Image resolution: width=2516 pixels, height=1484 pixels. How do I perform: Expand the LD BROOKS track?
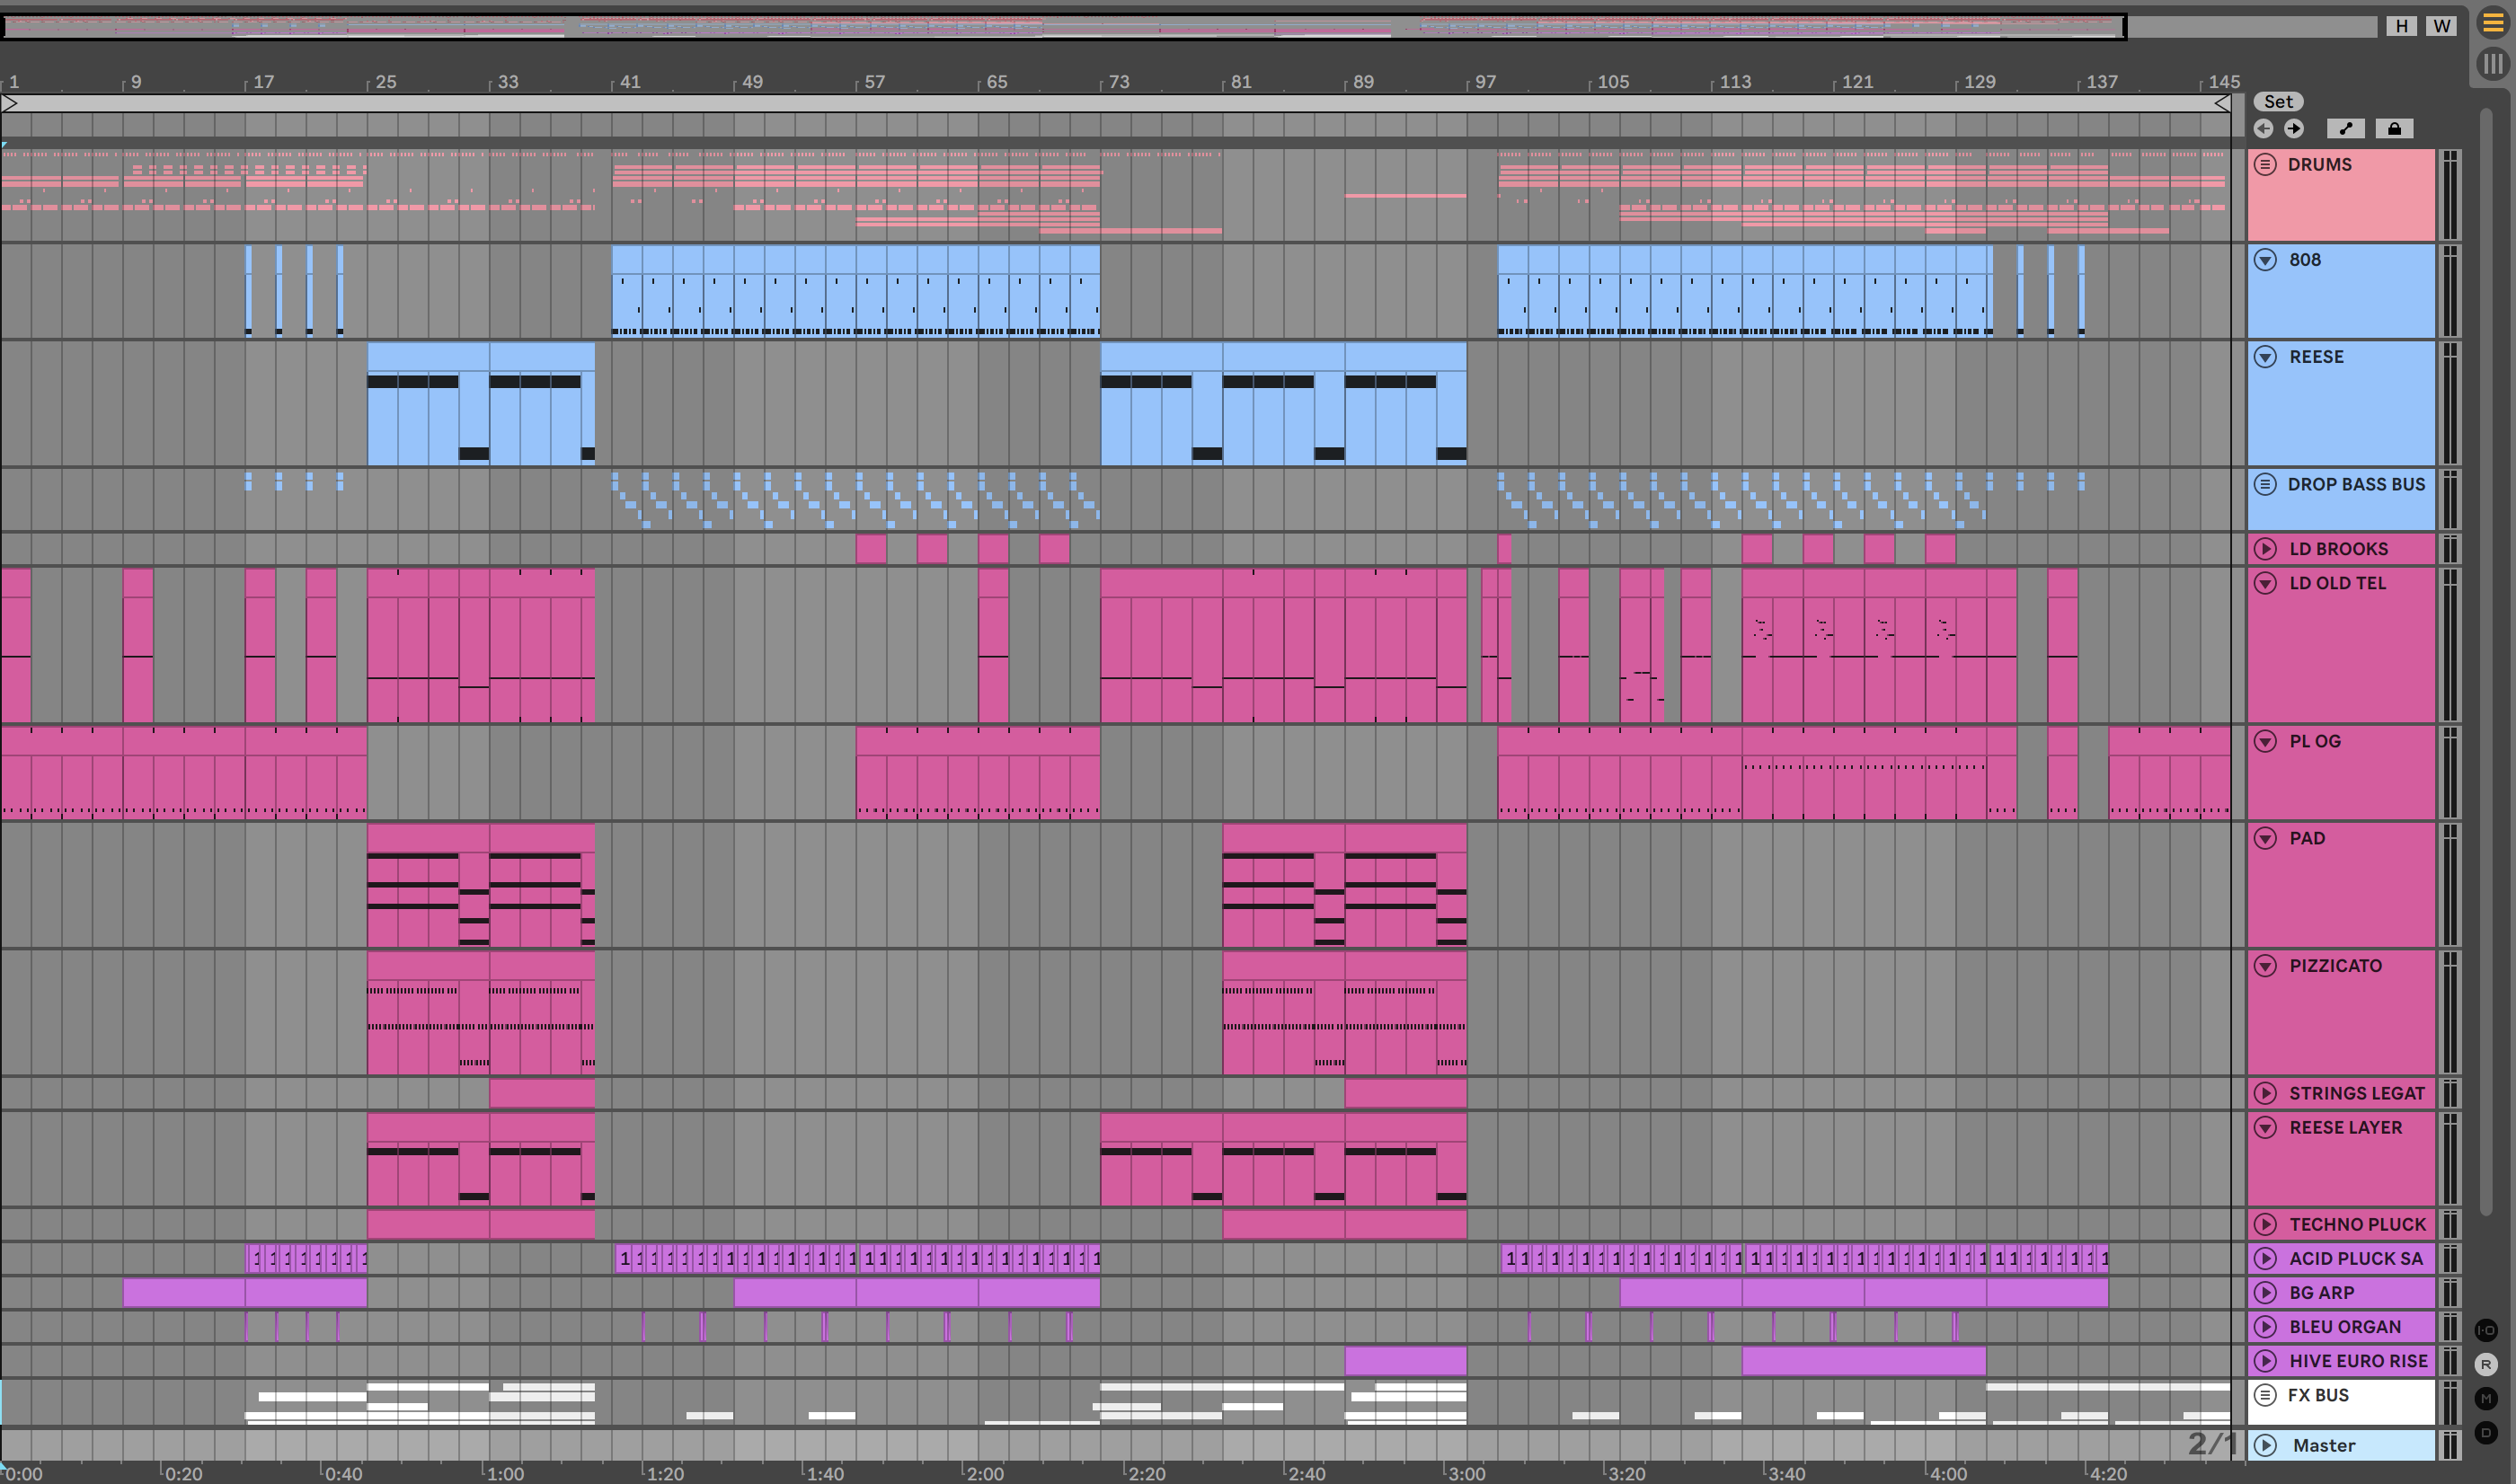pyautogui.click(x=2265, y=549)
